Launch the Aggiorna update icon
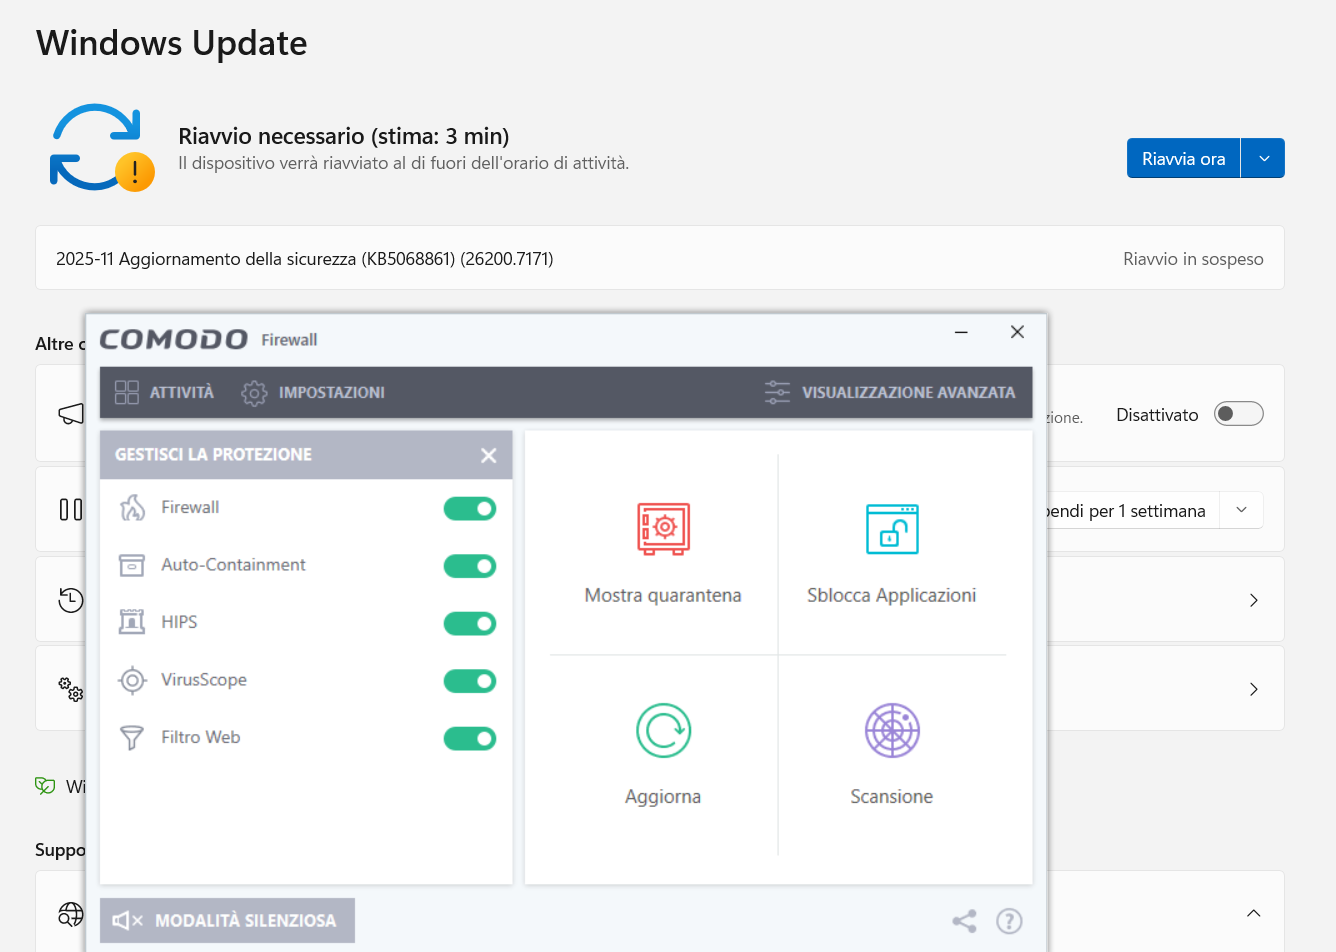 (x=663, y=730)
